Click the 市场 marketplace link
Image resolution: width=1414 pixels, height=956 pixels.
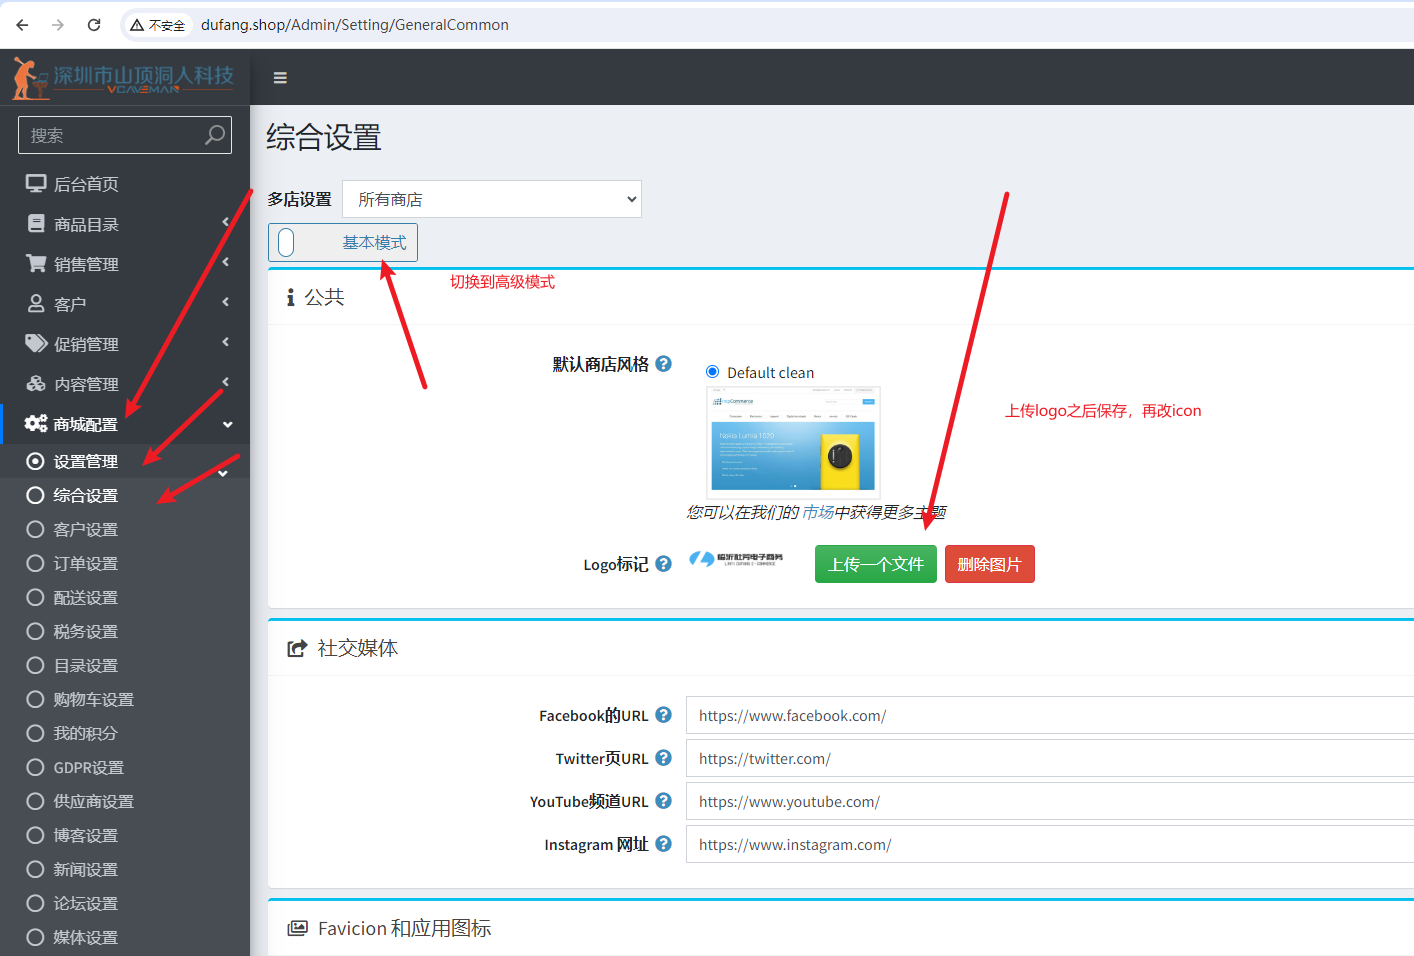tap(817, 512)
